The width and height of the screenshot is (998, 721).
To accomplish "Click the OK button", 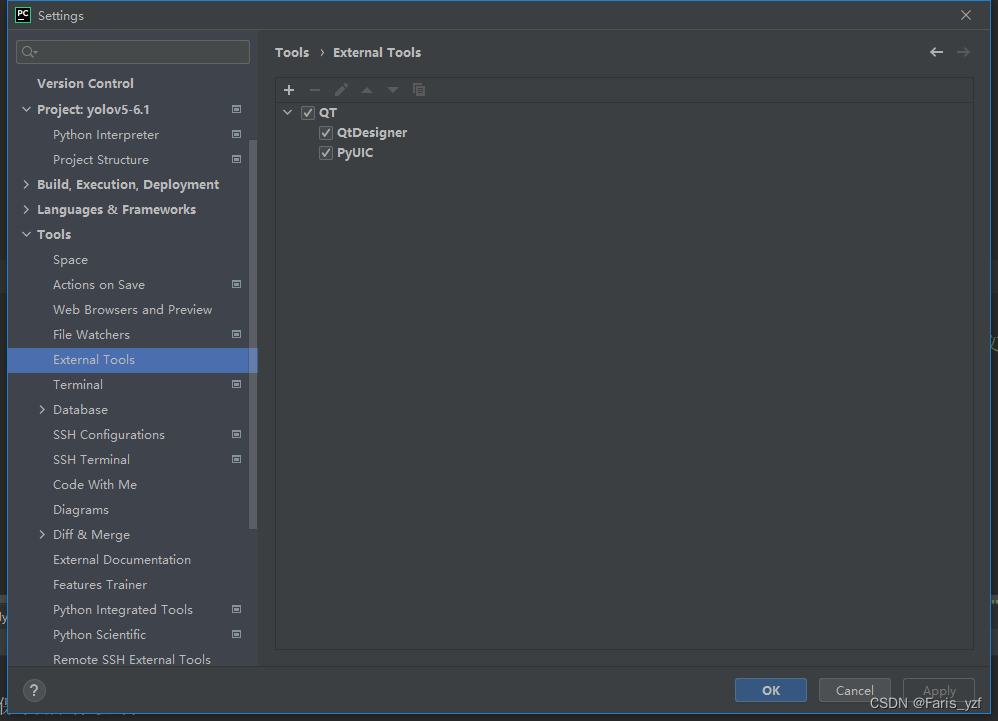I will pyautogui.click(x=771, y=690).
